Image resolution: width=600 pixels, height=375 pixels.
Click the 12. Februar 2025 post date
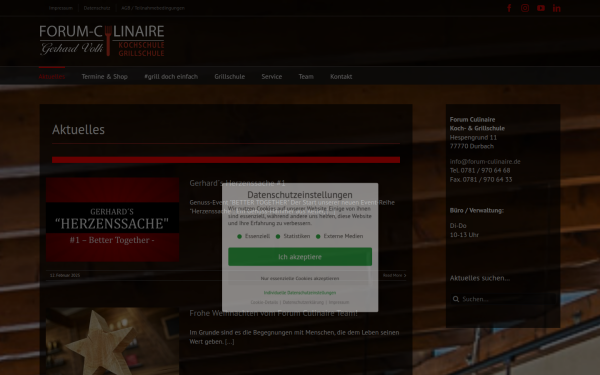click(65, 275)
